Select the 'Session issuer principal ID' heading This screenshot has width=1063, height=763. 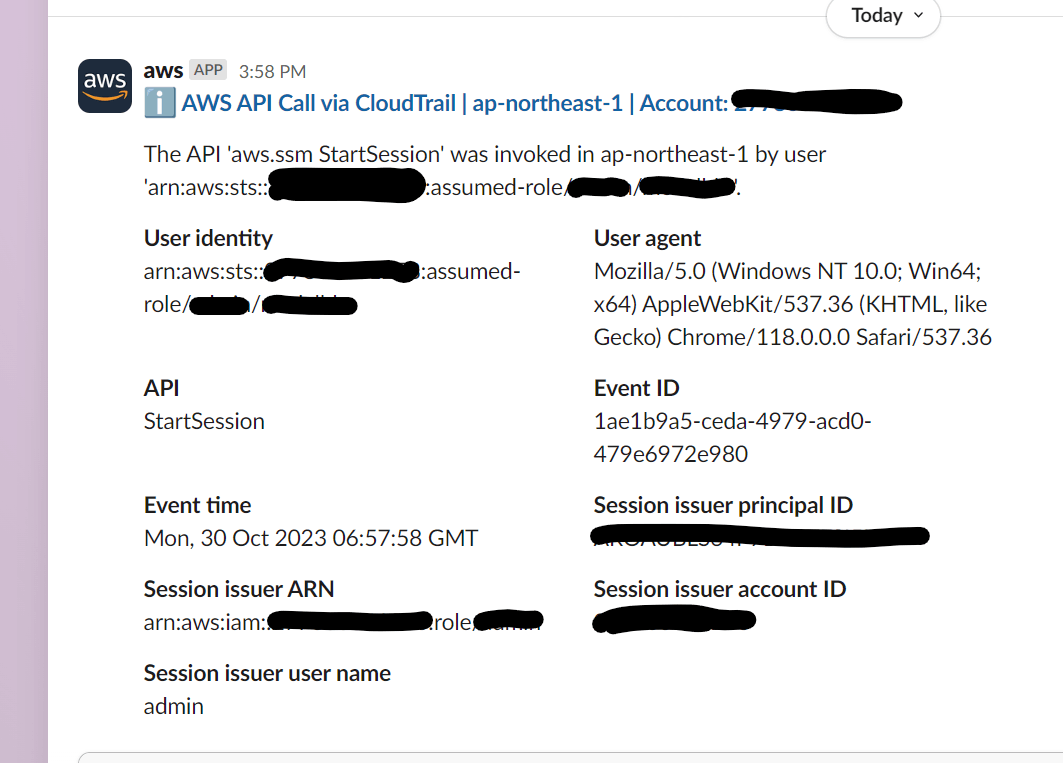coord(723,505)
